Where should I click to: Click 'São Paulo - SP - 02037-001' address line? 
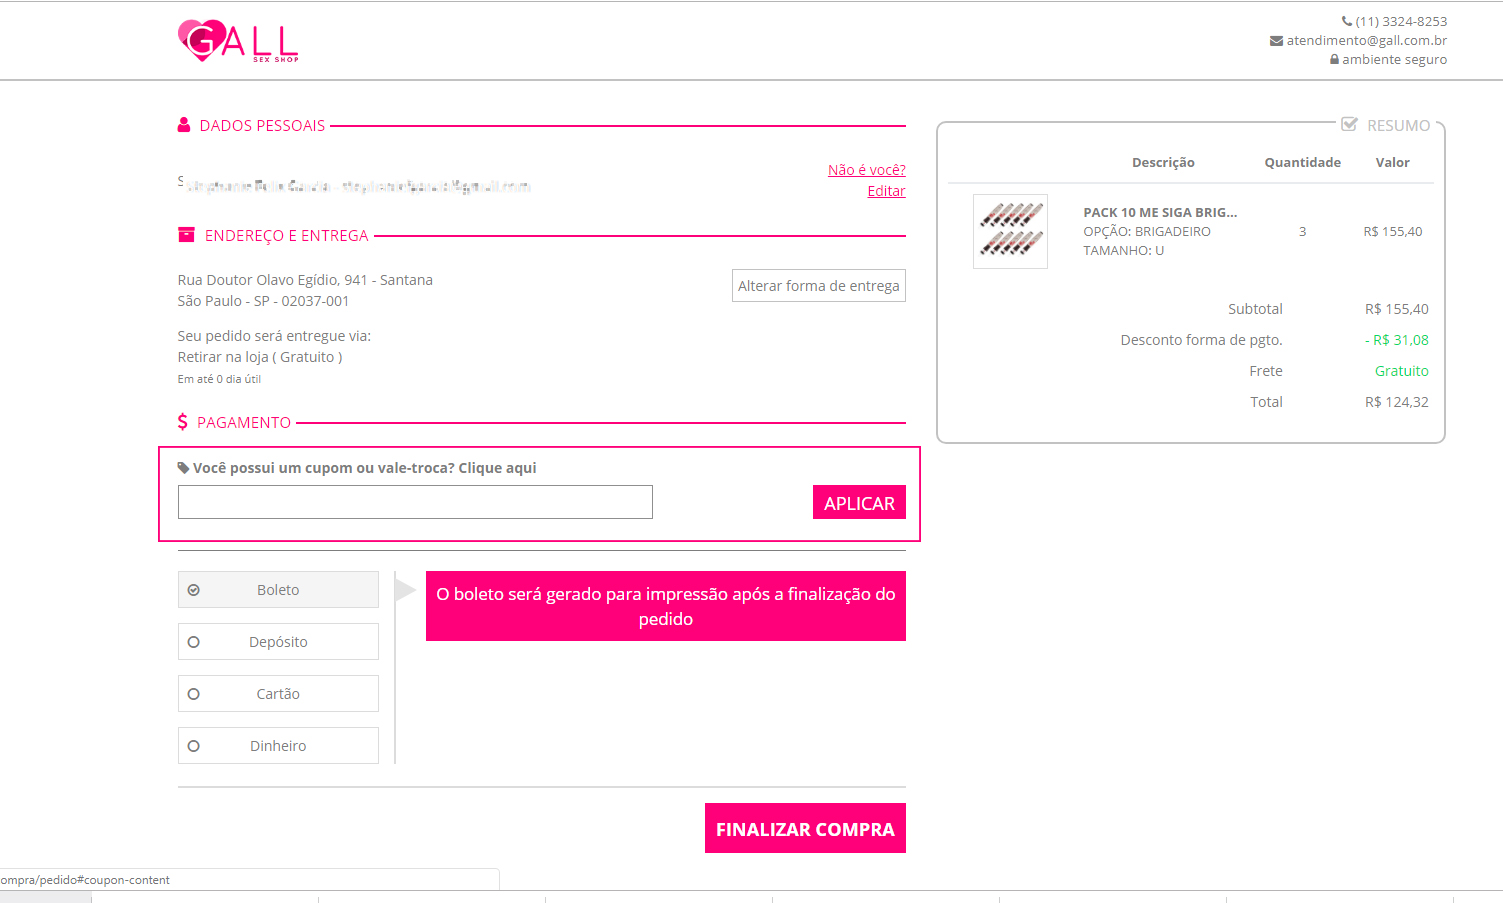(x=263, y=301)
